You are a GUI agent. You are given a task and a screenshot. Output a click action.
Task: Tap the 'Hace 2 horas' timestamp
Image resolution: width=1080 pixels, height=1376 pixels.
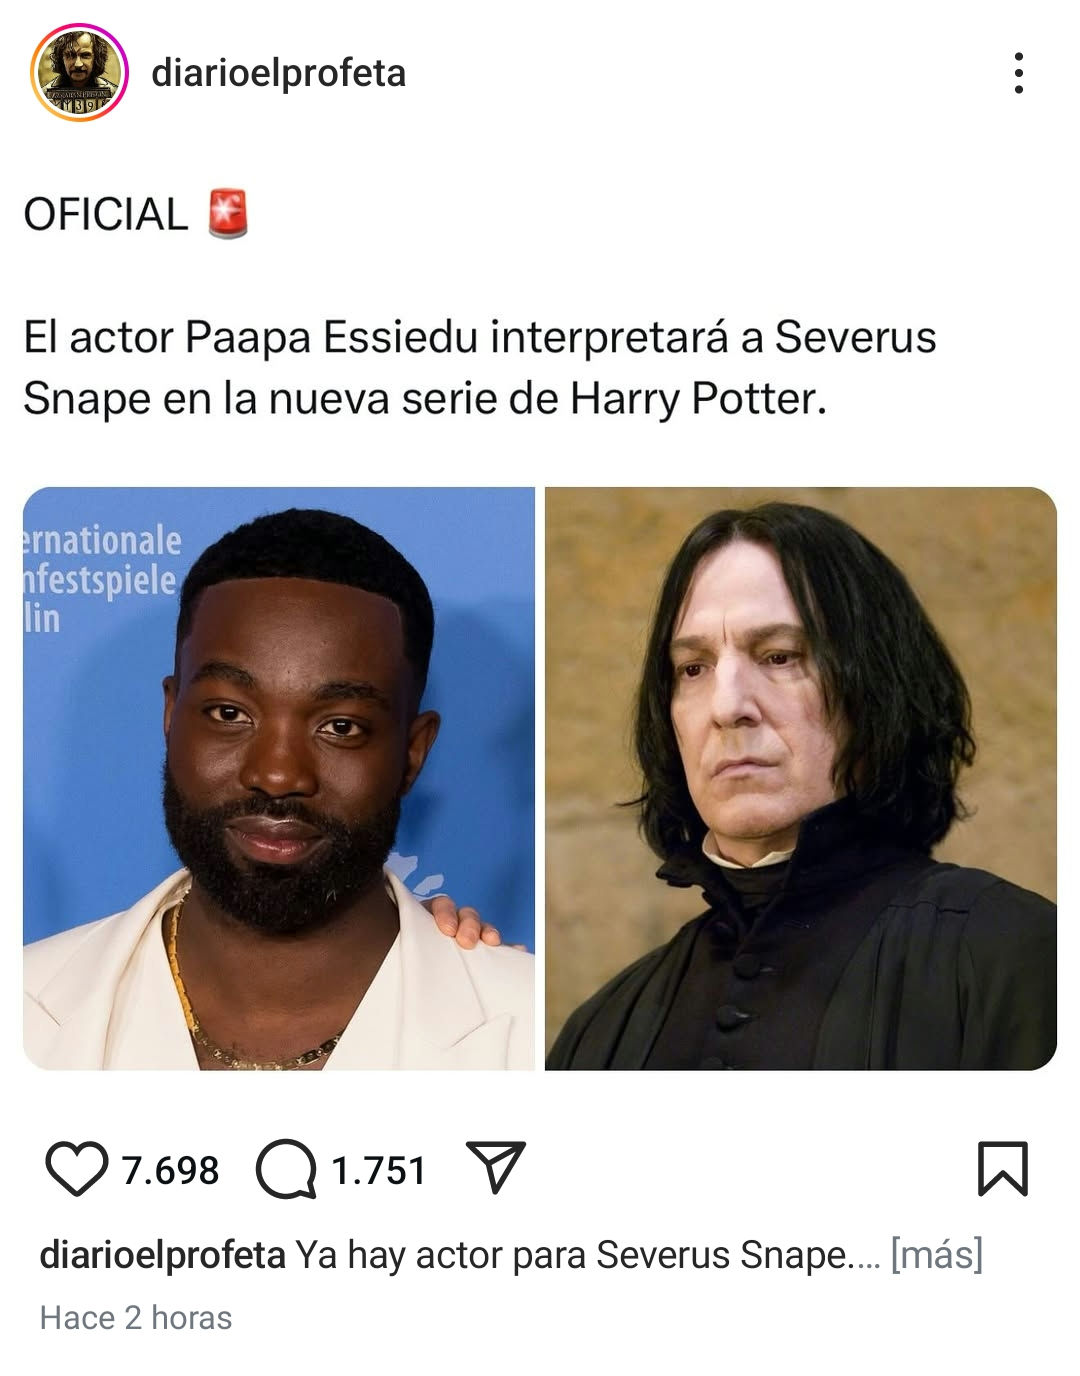click(x=136, y=1318)
